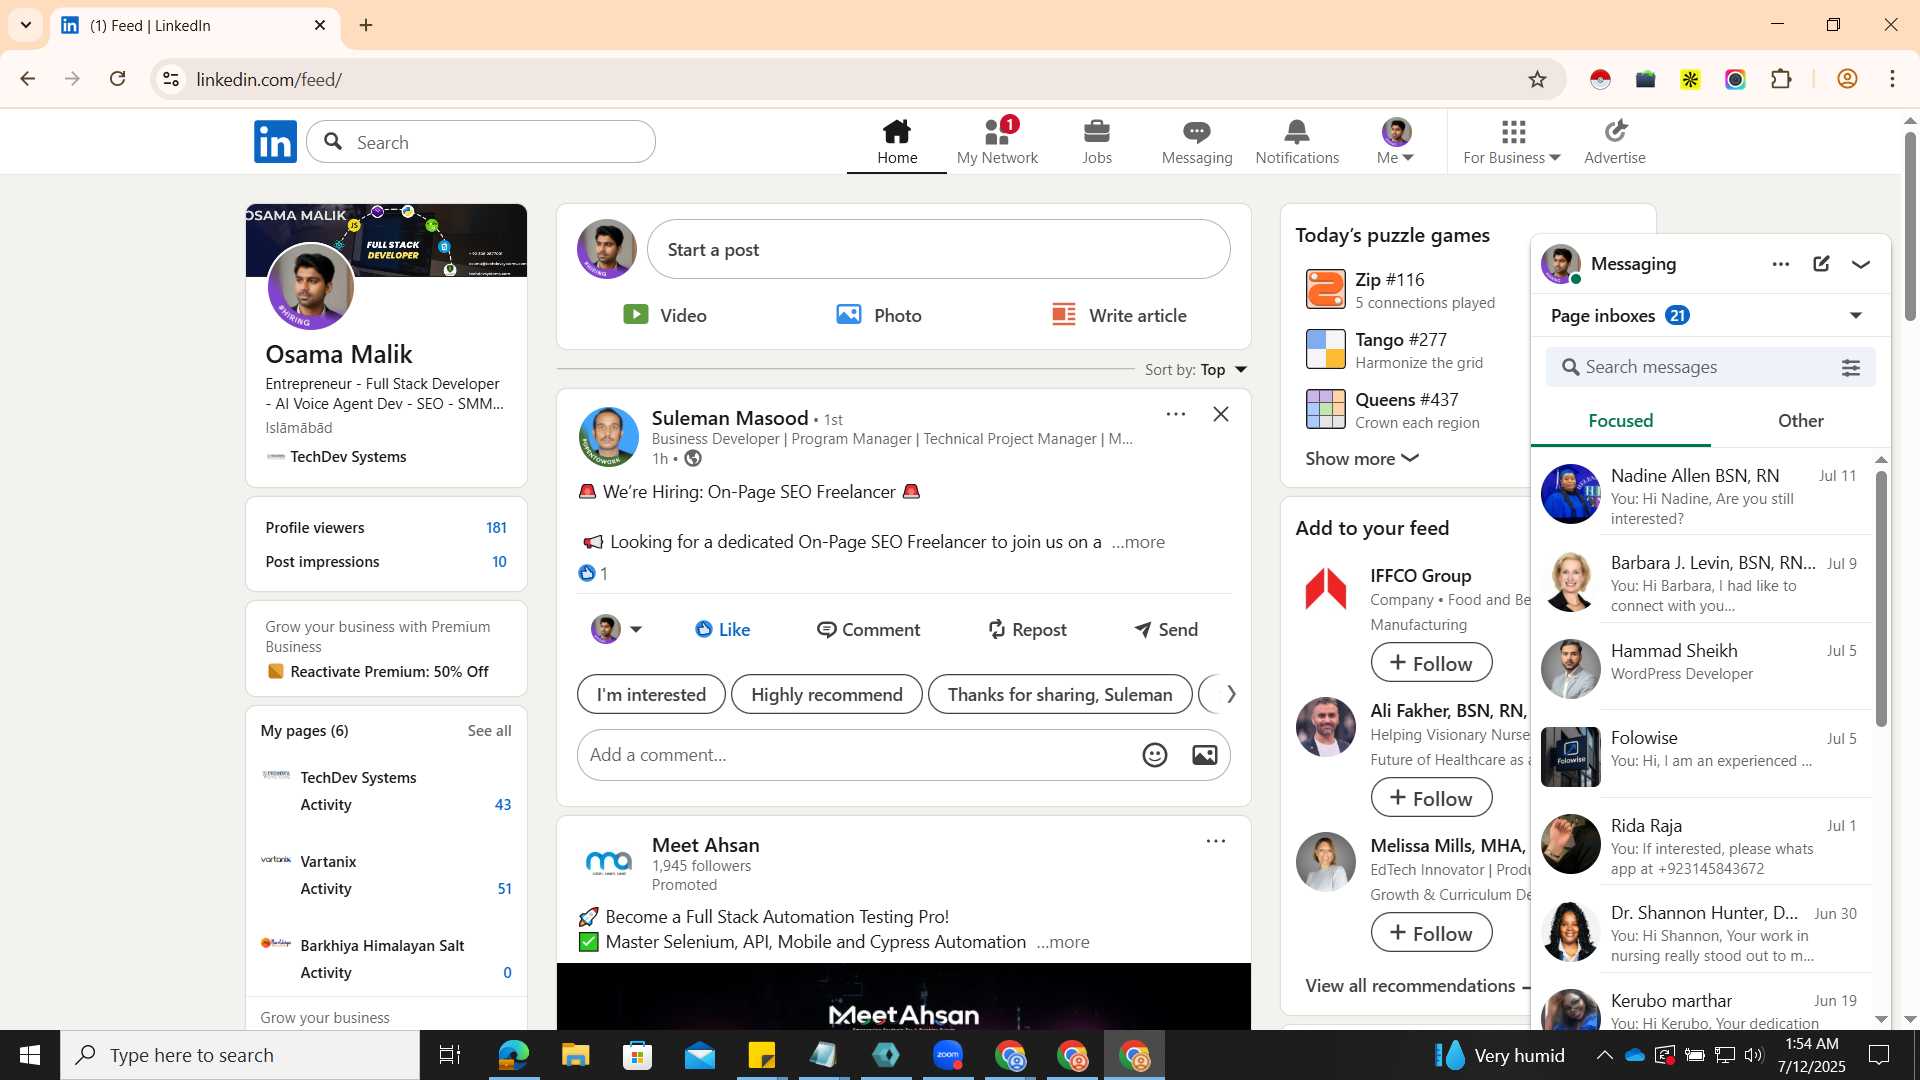This screenshot has width=1920, height=1080.
Task: Expand the For Business menu
Action: click(1512, 142)
